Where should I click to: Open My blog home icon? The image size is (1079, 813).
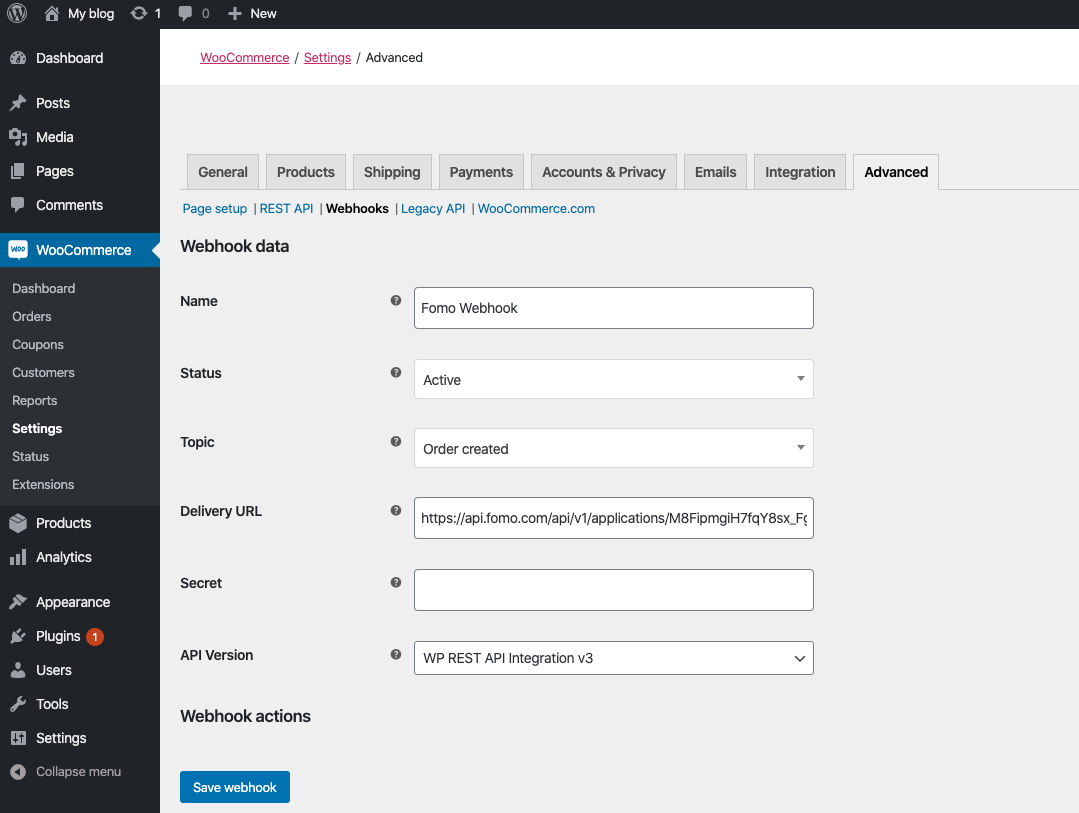point(52,13)
